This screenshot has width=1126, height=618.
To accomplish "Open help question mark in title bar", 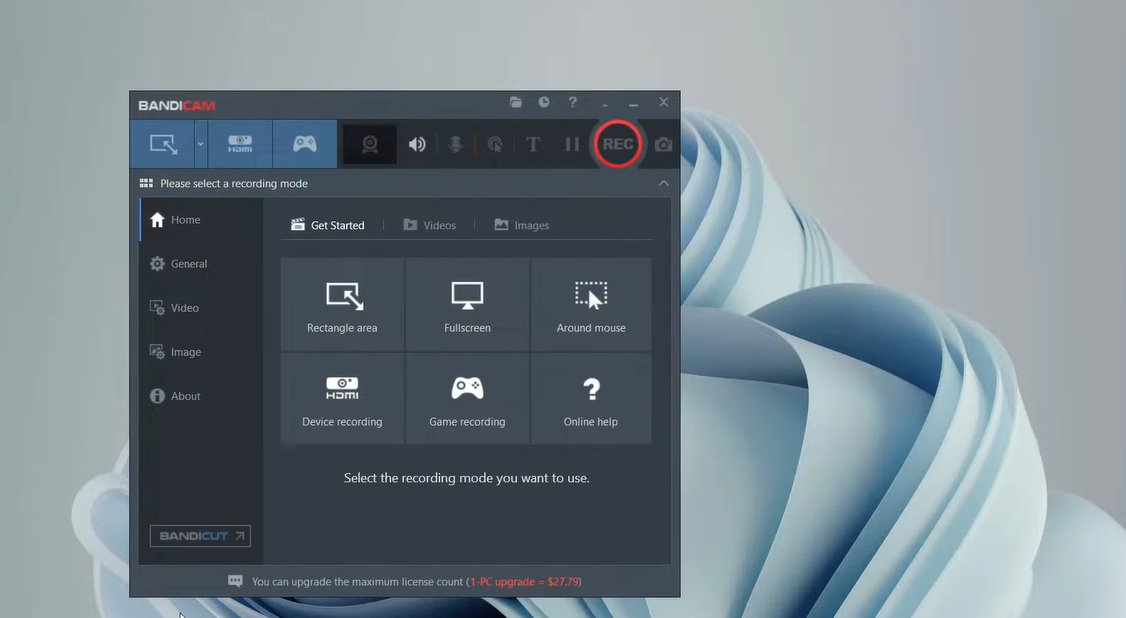I will click(572, 102).
